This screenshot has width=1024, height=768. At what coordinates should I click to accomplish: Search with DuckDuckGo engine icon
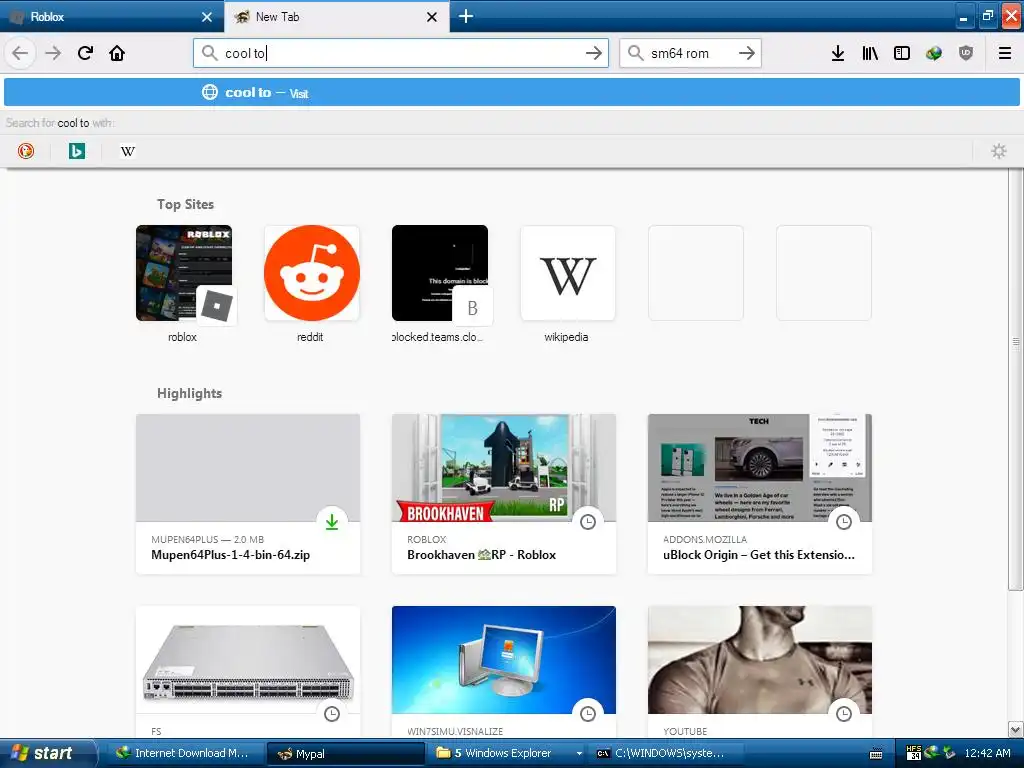tap(25, 151)
